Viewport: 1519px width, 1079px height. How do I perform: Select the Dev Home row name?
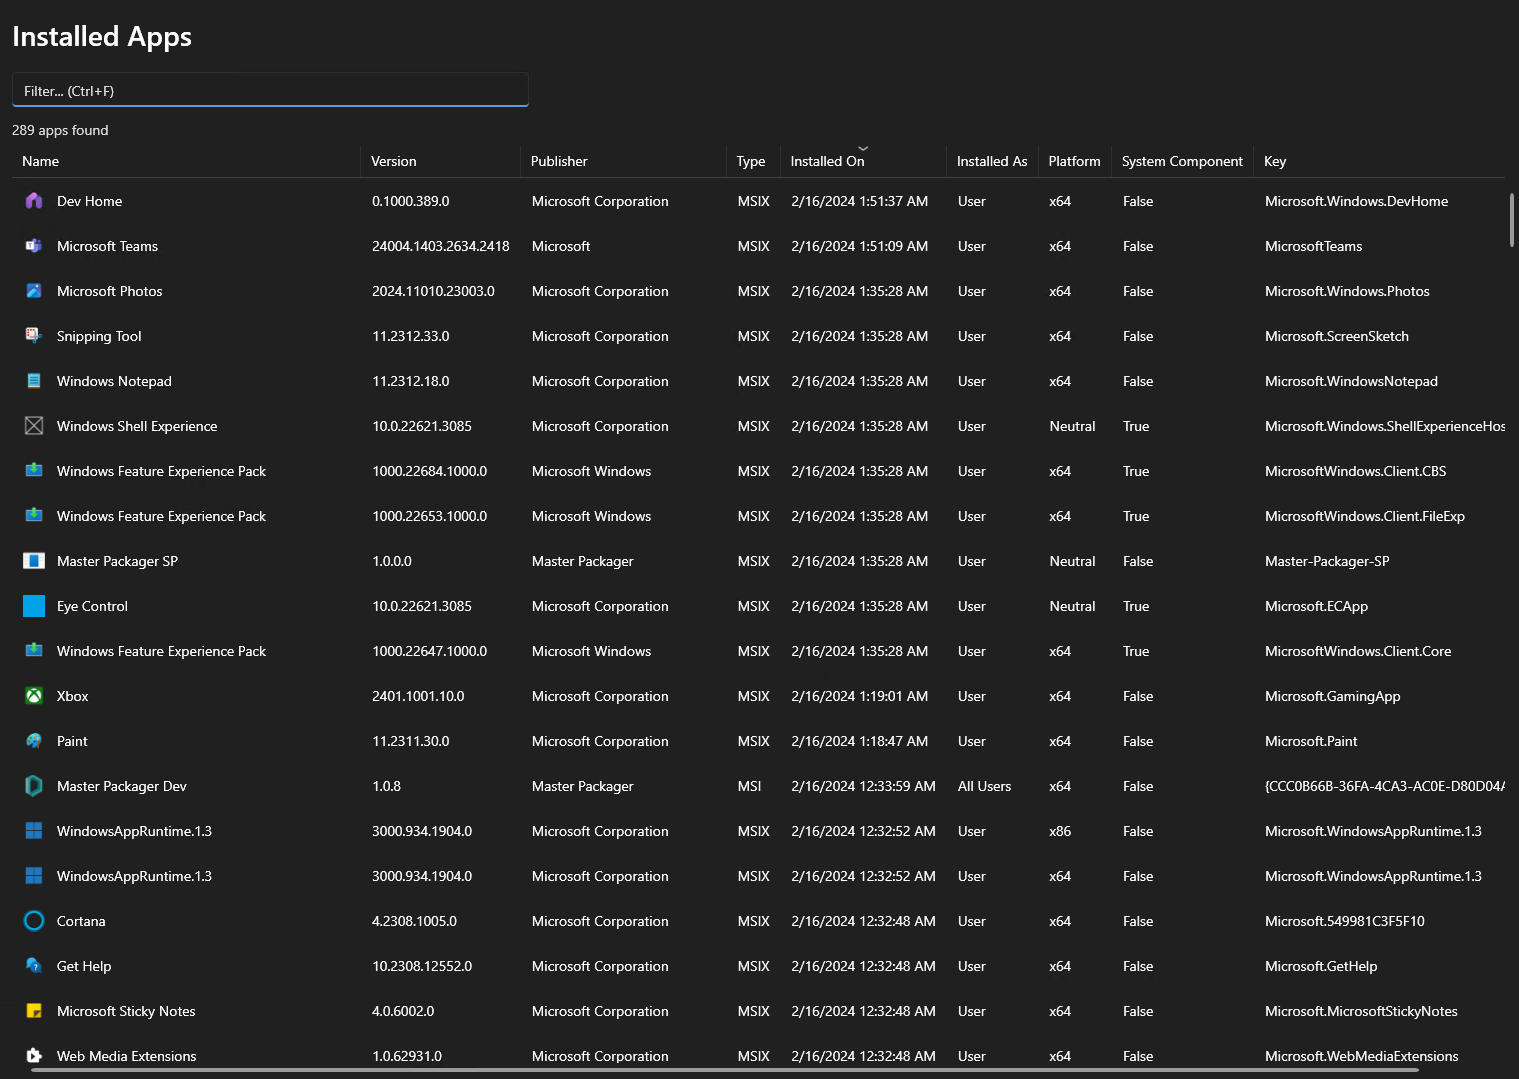[89, 201]
